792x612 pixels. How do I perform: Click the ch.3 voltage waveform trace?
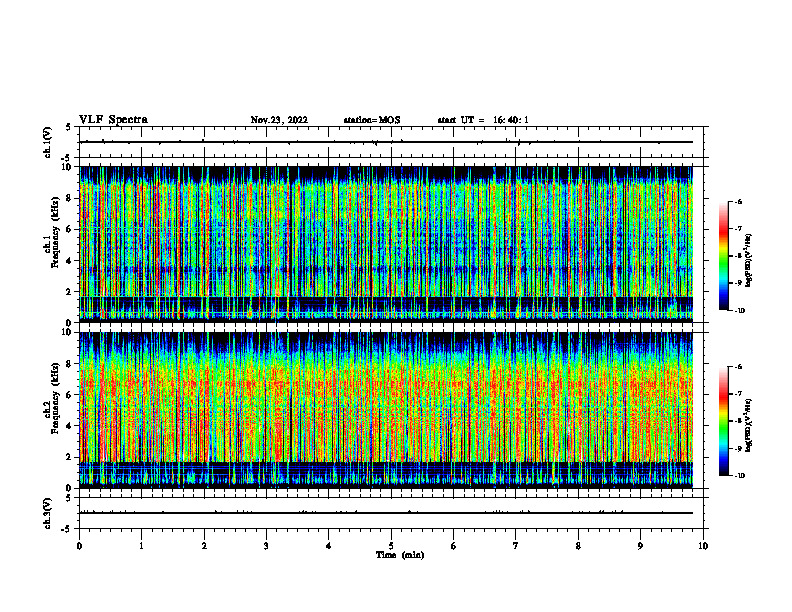tap(386, 513)
